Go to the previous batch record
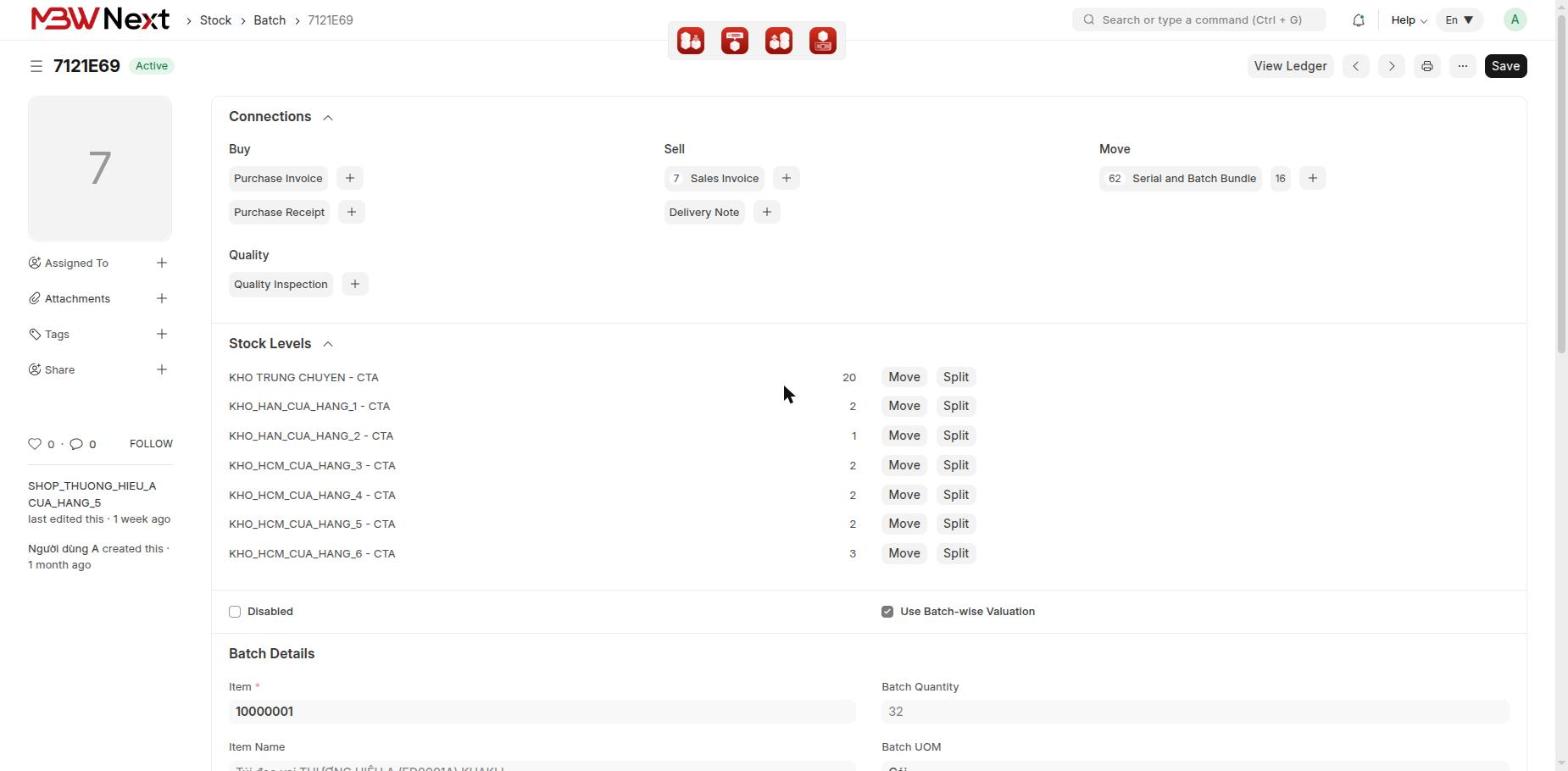Screen dimensions: 1568x771 1356,66
